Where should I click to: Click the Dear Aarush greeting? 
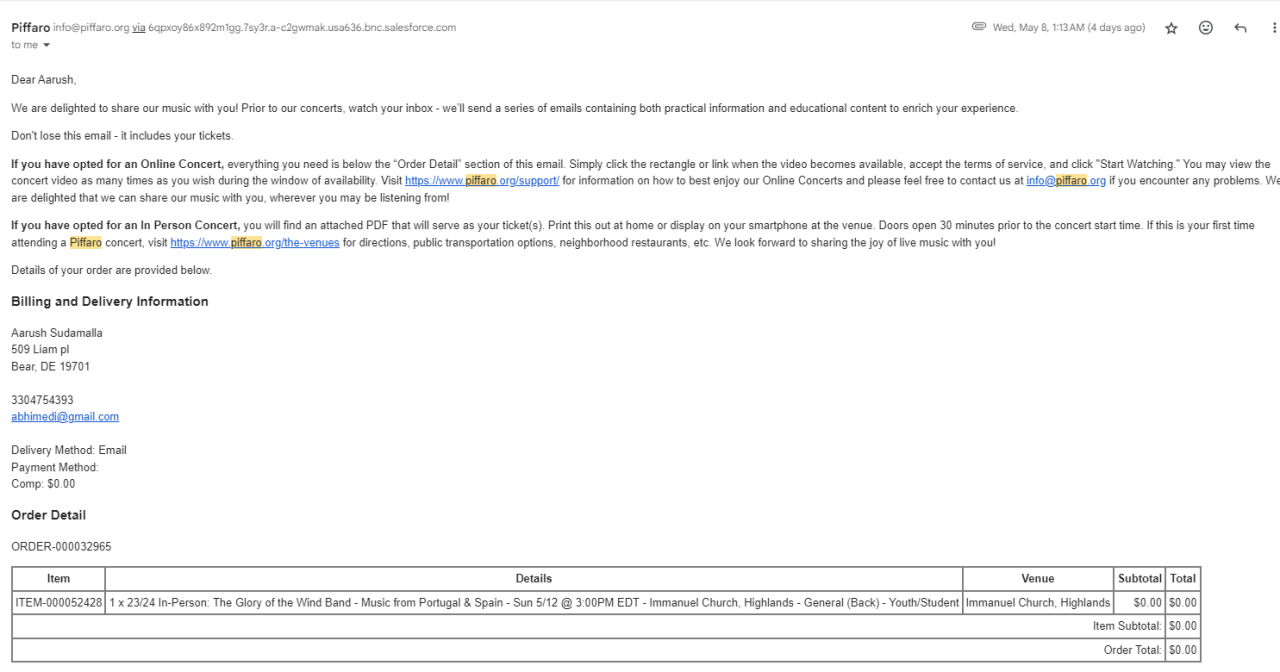44,79
